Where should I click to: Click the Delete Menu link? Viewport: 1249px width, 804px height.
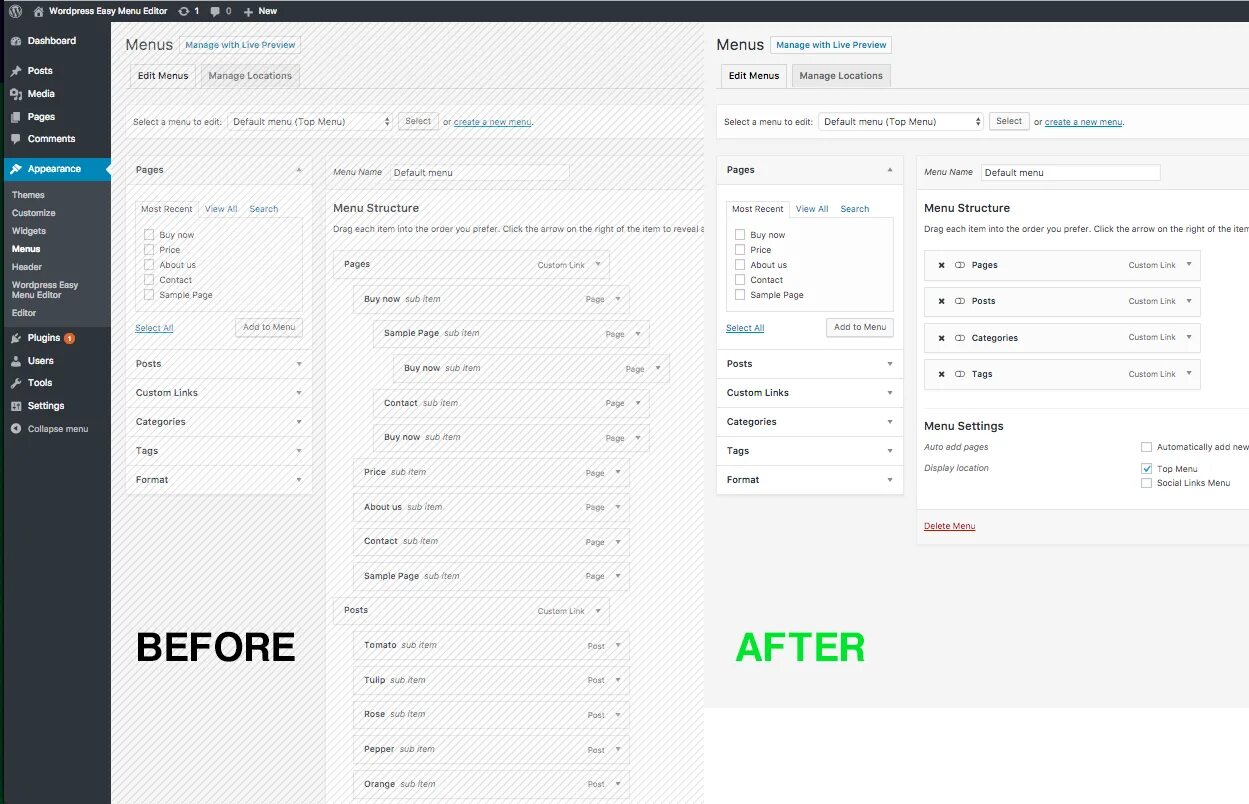pyautogui.click(x=949, y=526)
